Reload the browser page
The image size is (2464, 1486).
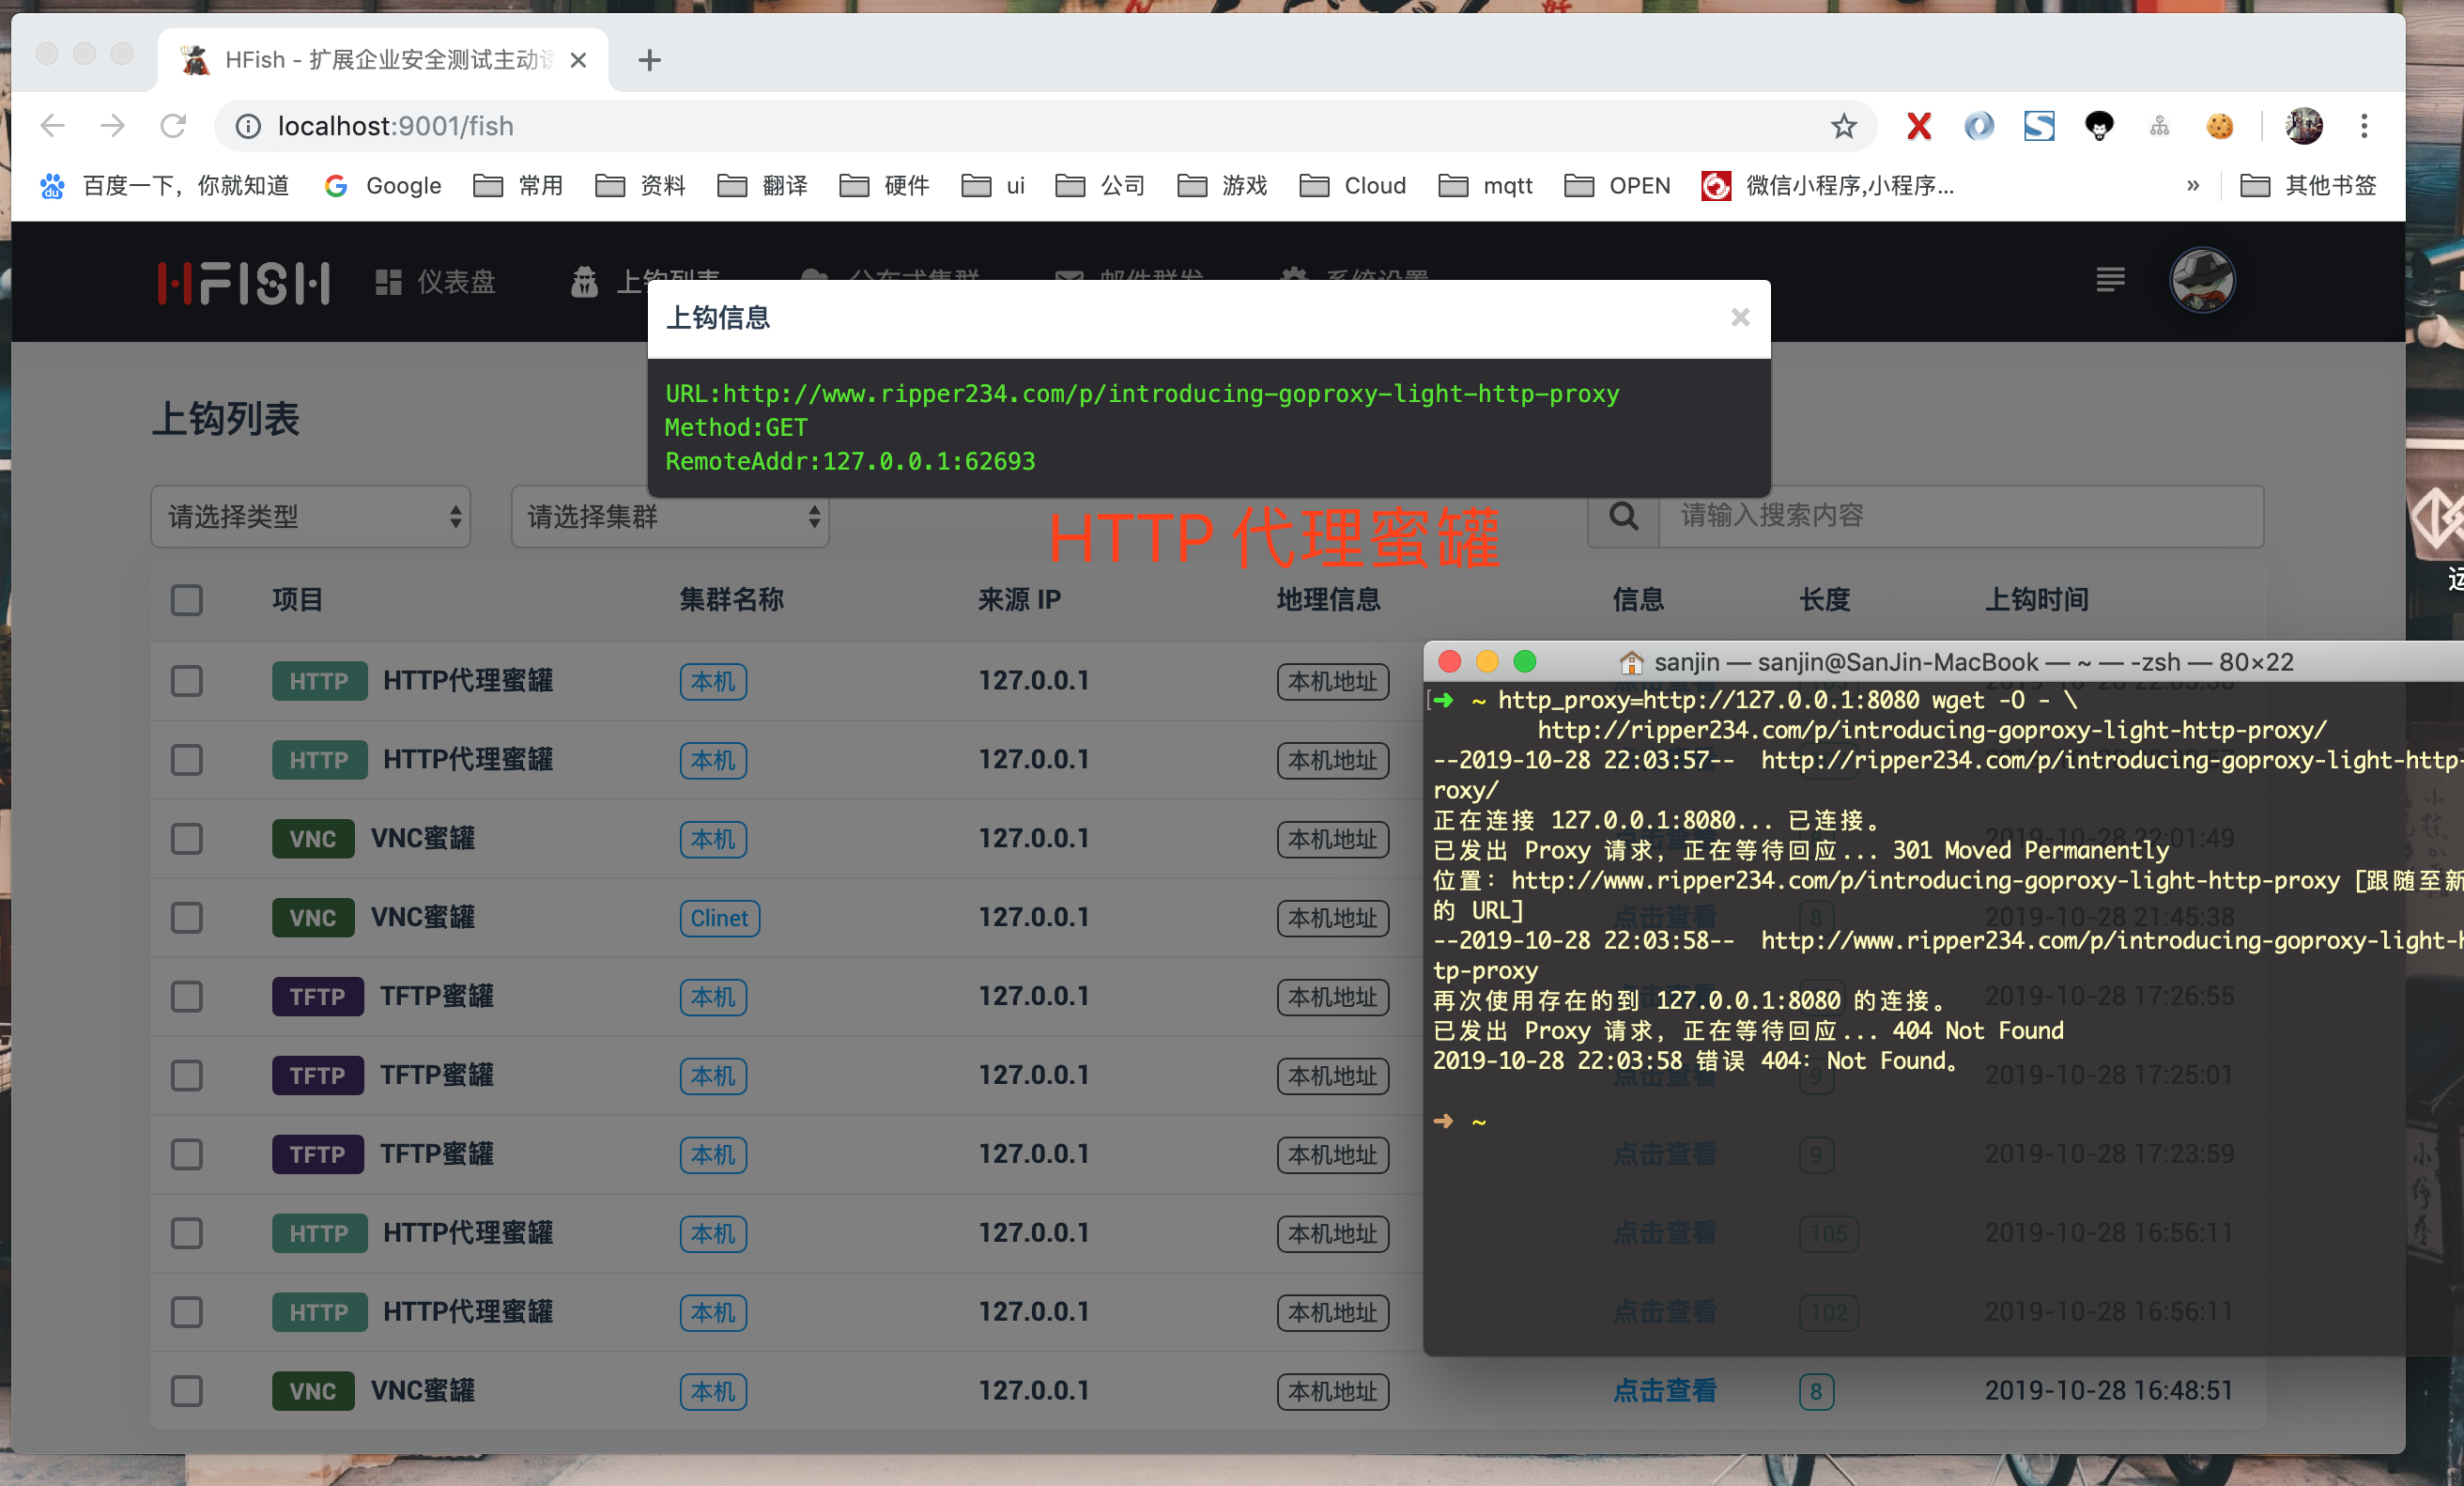point(174,126)
